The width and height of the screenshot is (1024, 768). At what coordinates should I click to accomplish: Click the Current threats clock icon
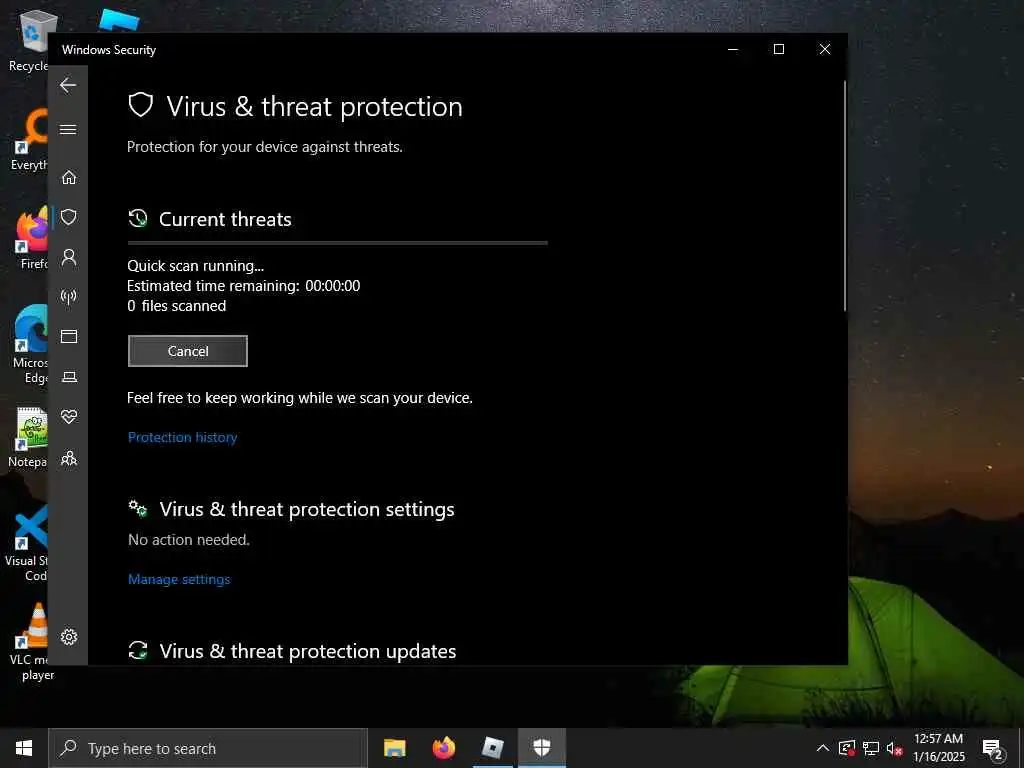138,219
